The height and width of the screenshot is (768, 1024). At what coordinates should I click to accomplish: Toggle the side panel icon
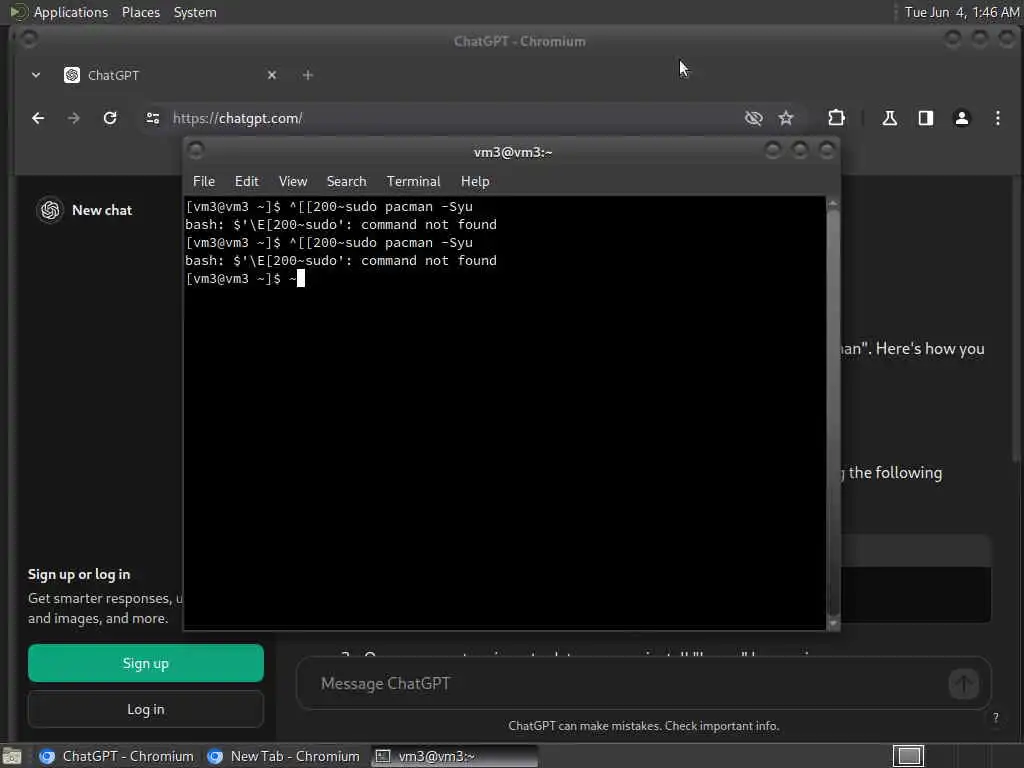[925, 118]
